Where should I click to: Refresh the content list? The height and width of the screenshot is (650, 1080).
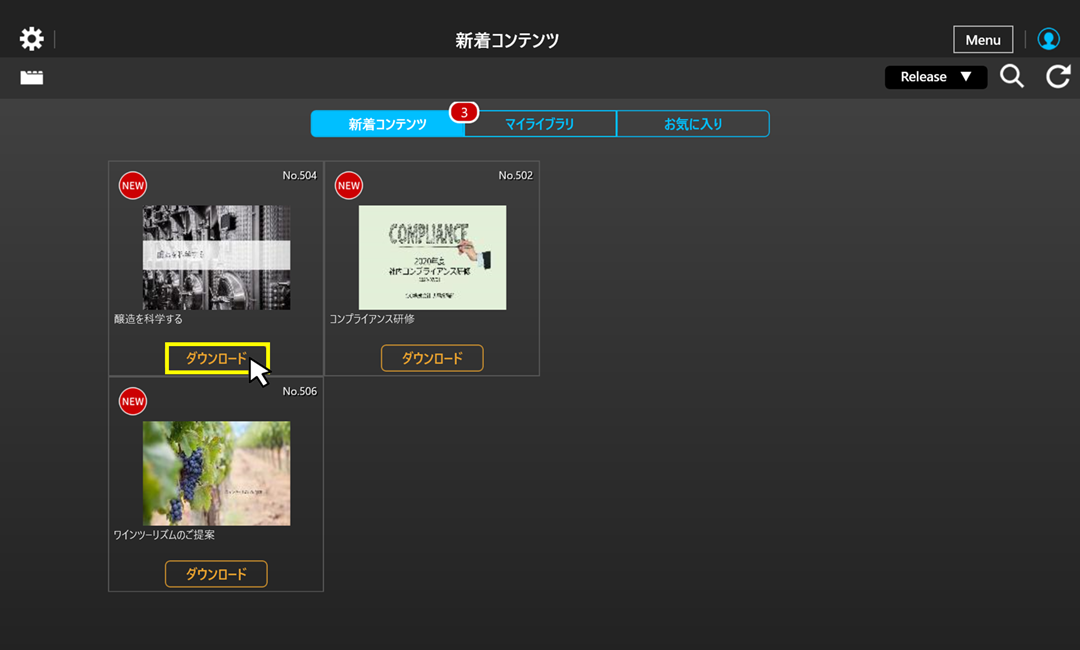(1058, 76)
